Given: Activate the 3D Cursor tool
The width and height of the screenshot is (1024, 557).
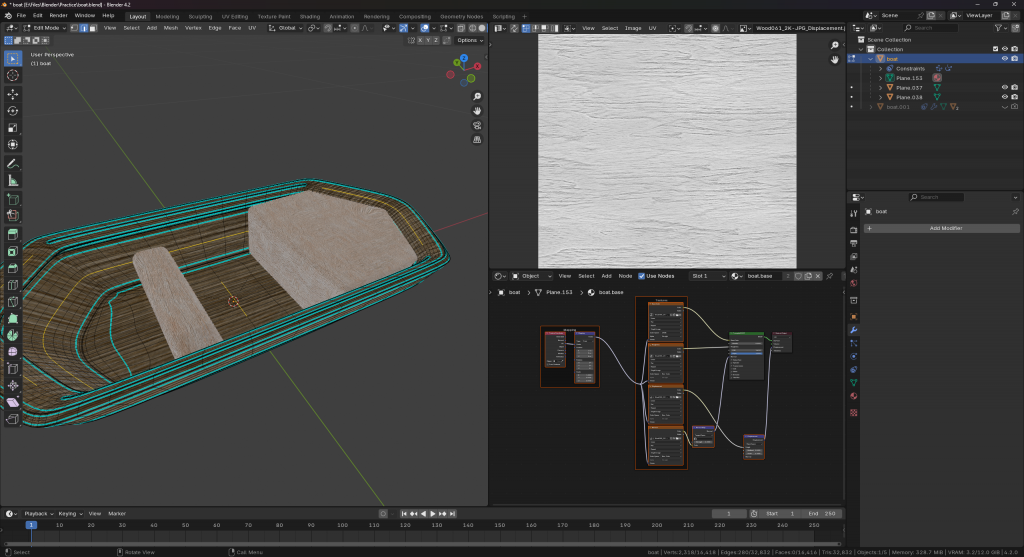Looking at the screenshot, I should [13, 75].
